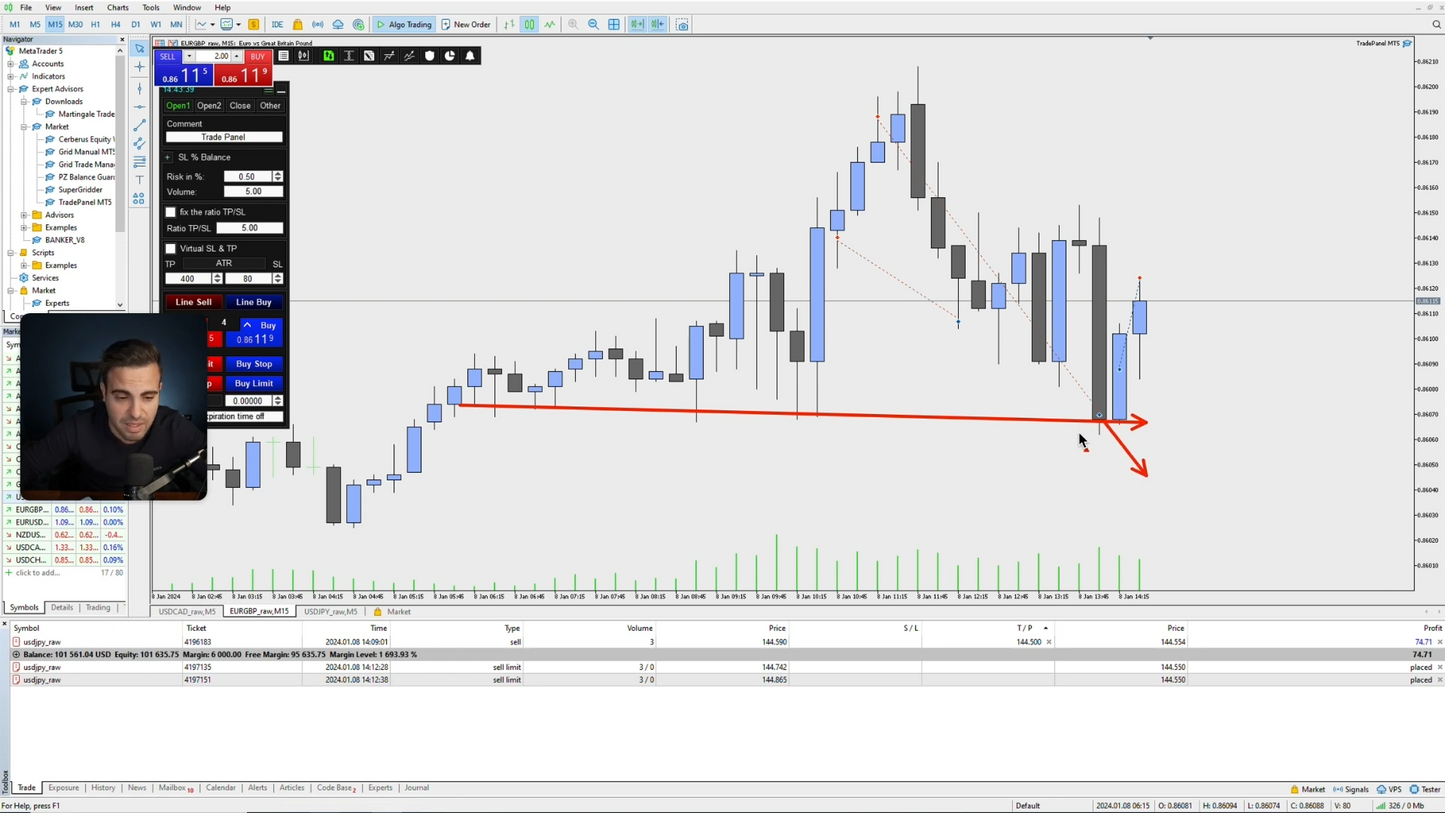Click the Line Buy button

click(x=253, y=301)
